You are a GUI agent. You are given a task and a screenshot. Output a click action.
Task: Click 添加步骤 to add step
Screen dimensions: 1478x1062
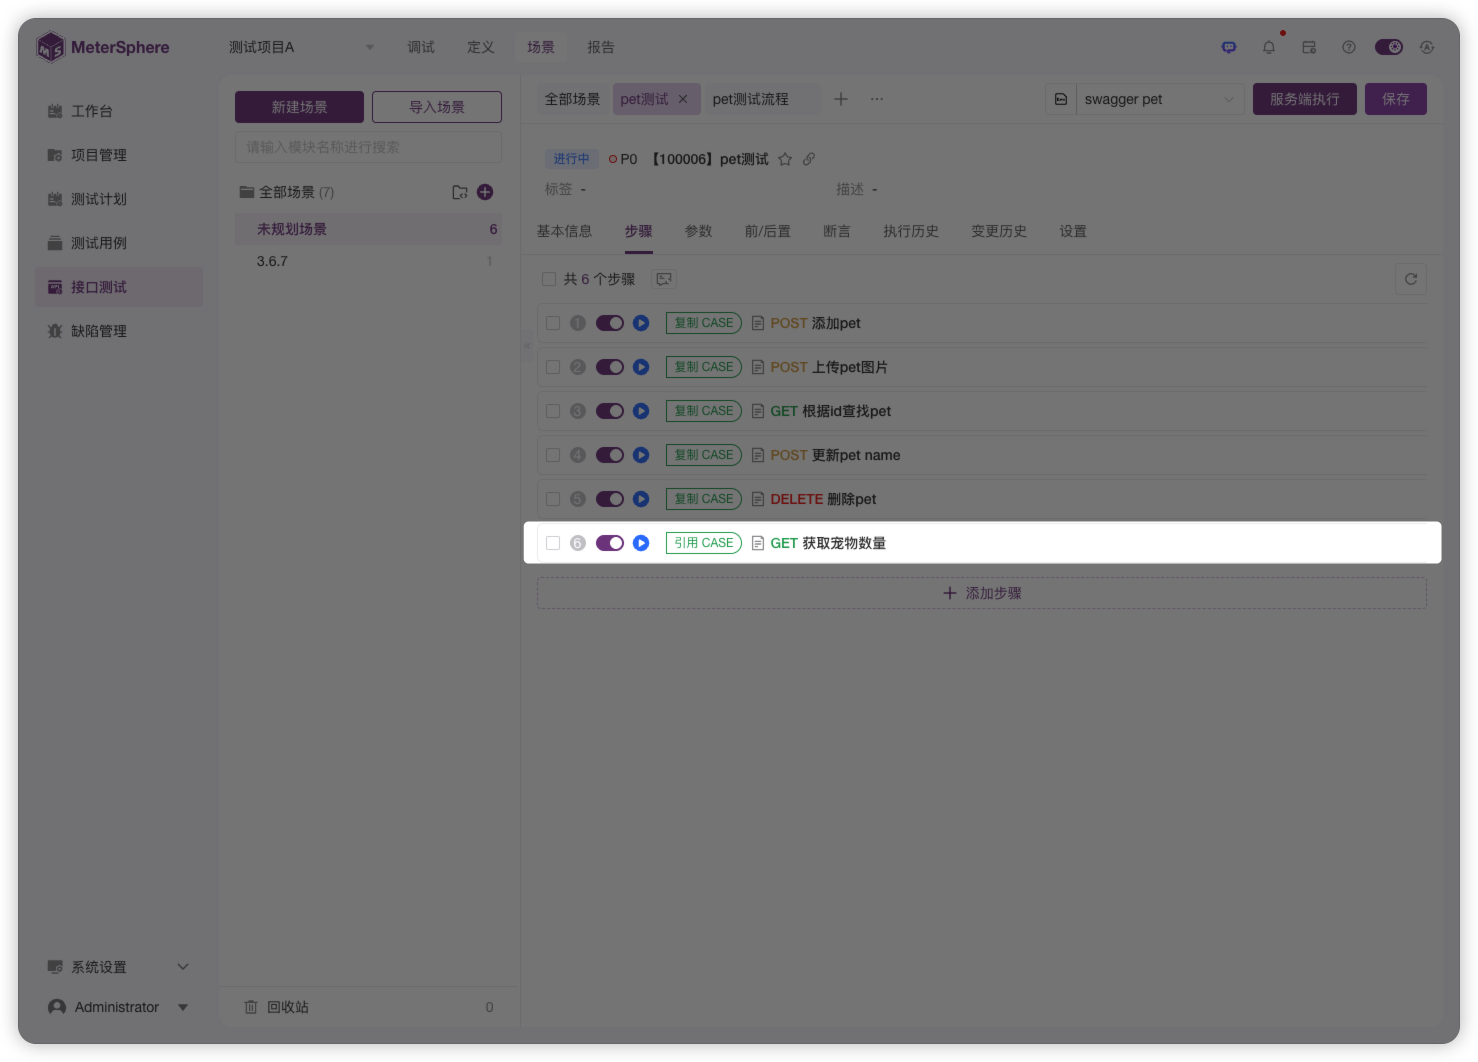pos(982,593)
